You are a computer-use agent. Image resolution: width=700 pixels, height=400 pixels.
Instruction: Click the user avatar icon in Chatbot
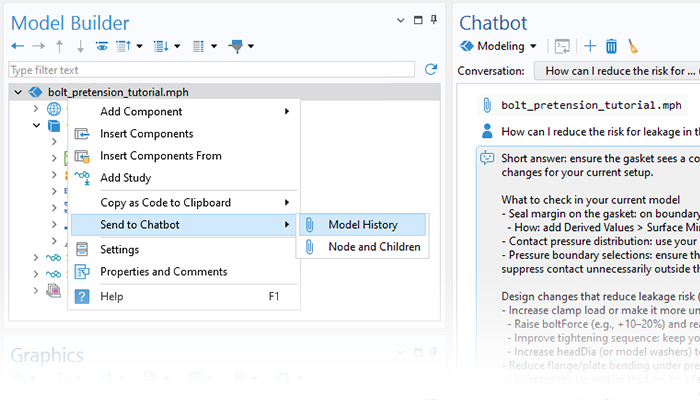coord(487,131)
